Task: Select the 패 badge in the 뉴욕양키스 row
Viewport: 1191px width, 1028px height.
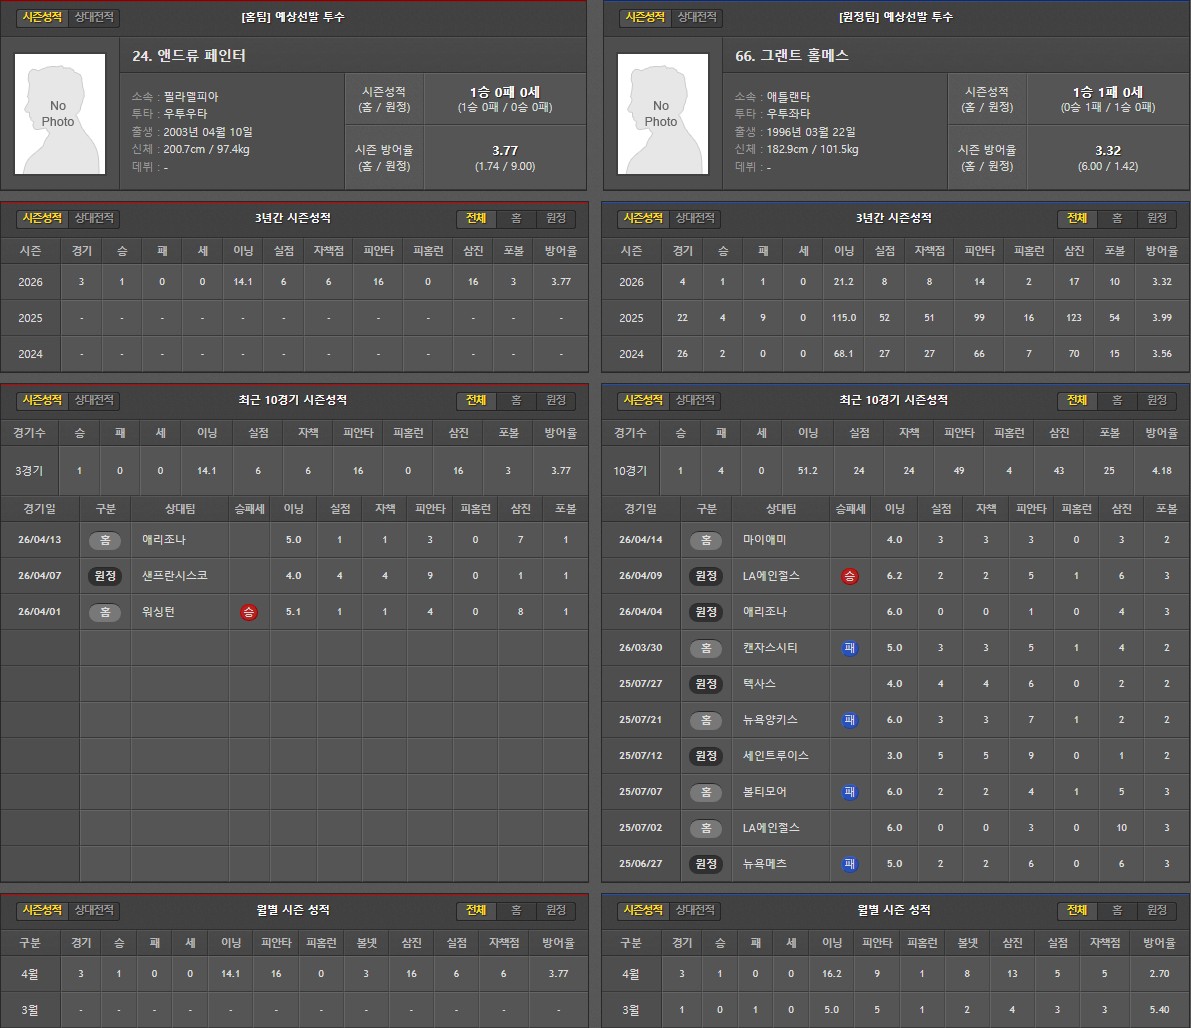Action: (x=849, y=720)
